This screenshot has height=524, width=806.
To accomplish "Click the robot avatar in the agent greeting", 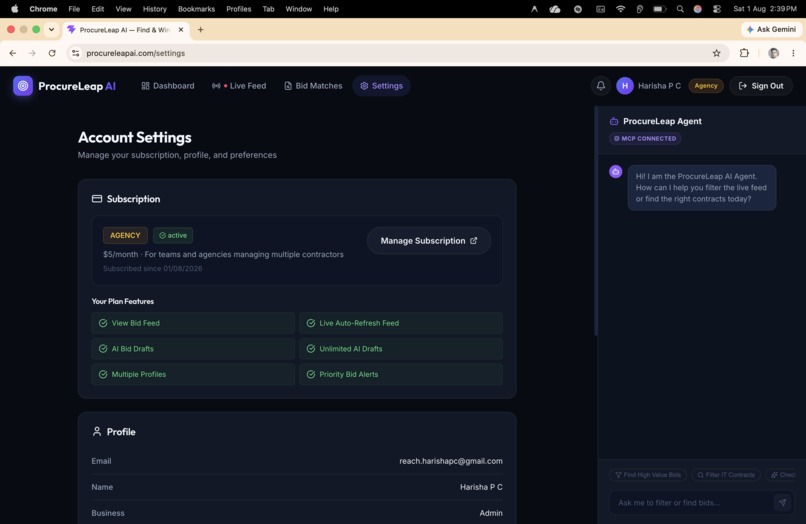I will (615, 172).
